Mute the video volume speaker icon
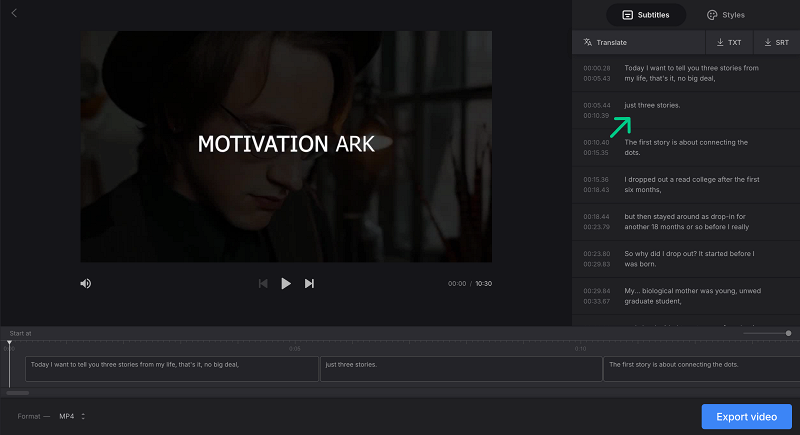Screen dimensions: 800x435 [86, 284]
